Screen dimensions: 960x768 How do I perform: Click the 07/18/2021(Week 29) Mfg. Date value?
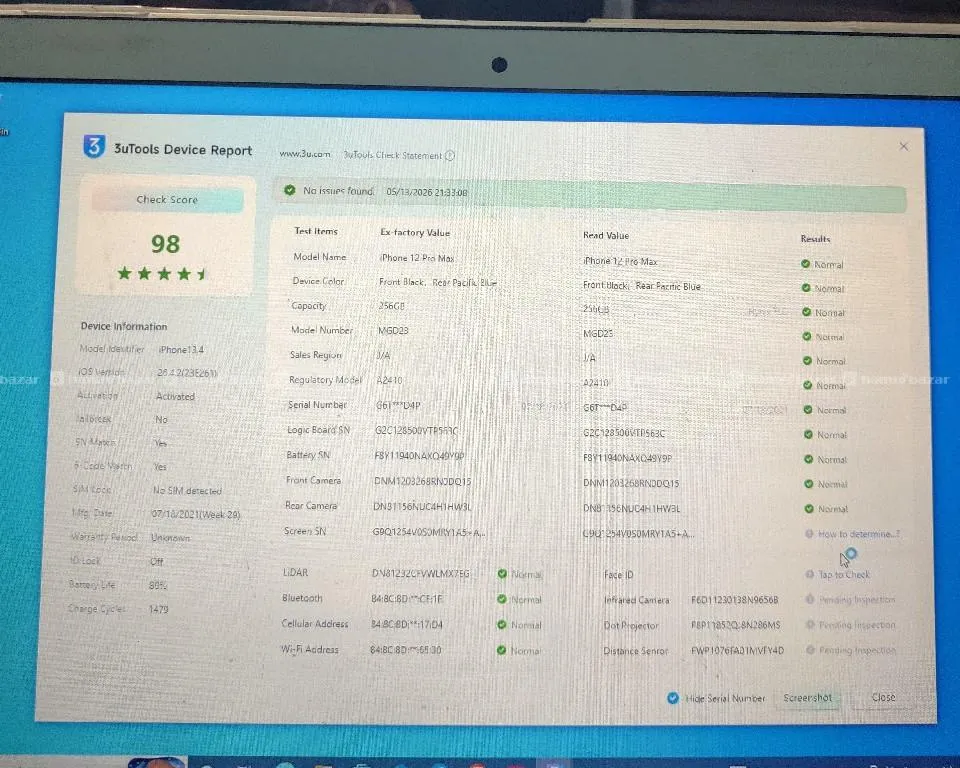(196, 514)
